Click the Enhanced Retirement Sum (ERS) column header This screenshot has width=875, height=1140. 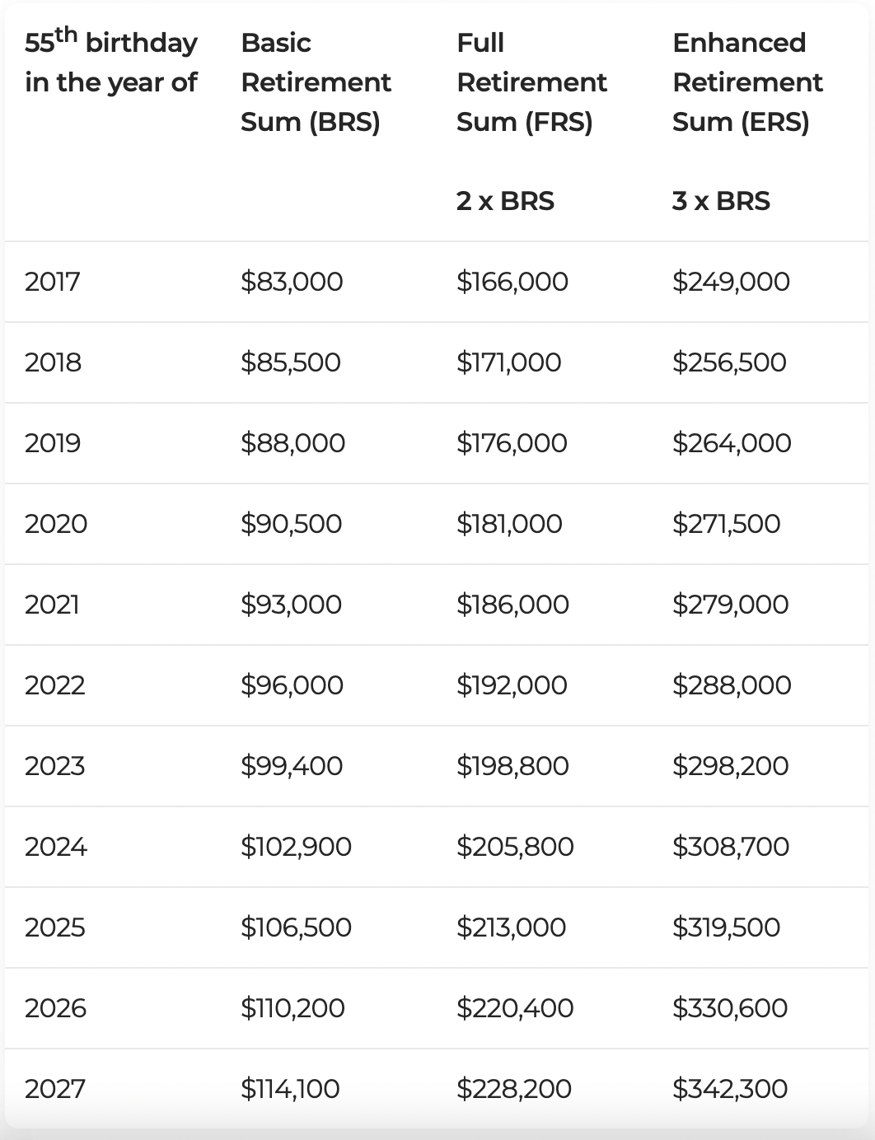(x=748, y=82)
